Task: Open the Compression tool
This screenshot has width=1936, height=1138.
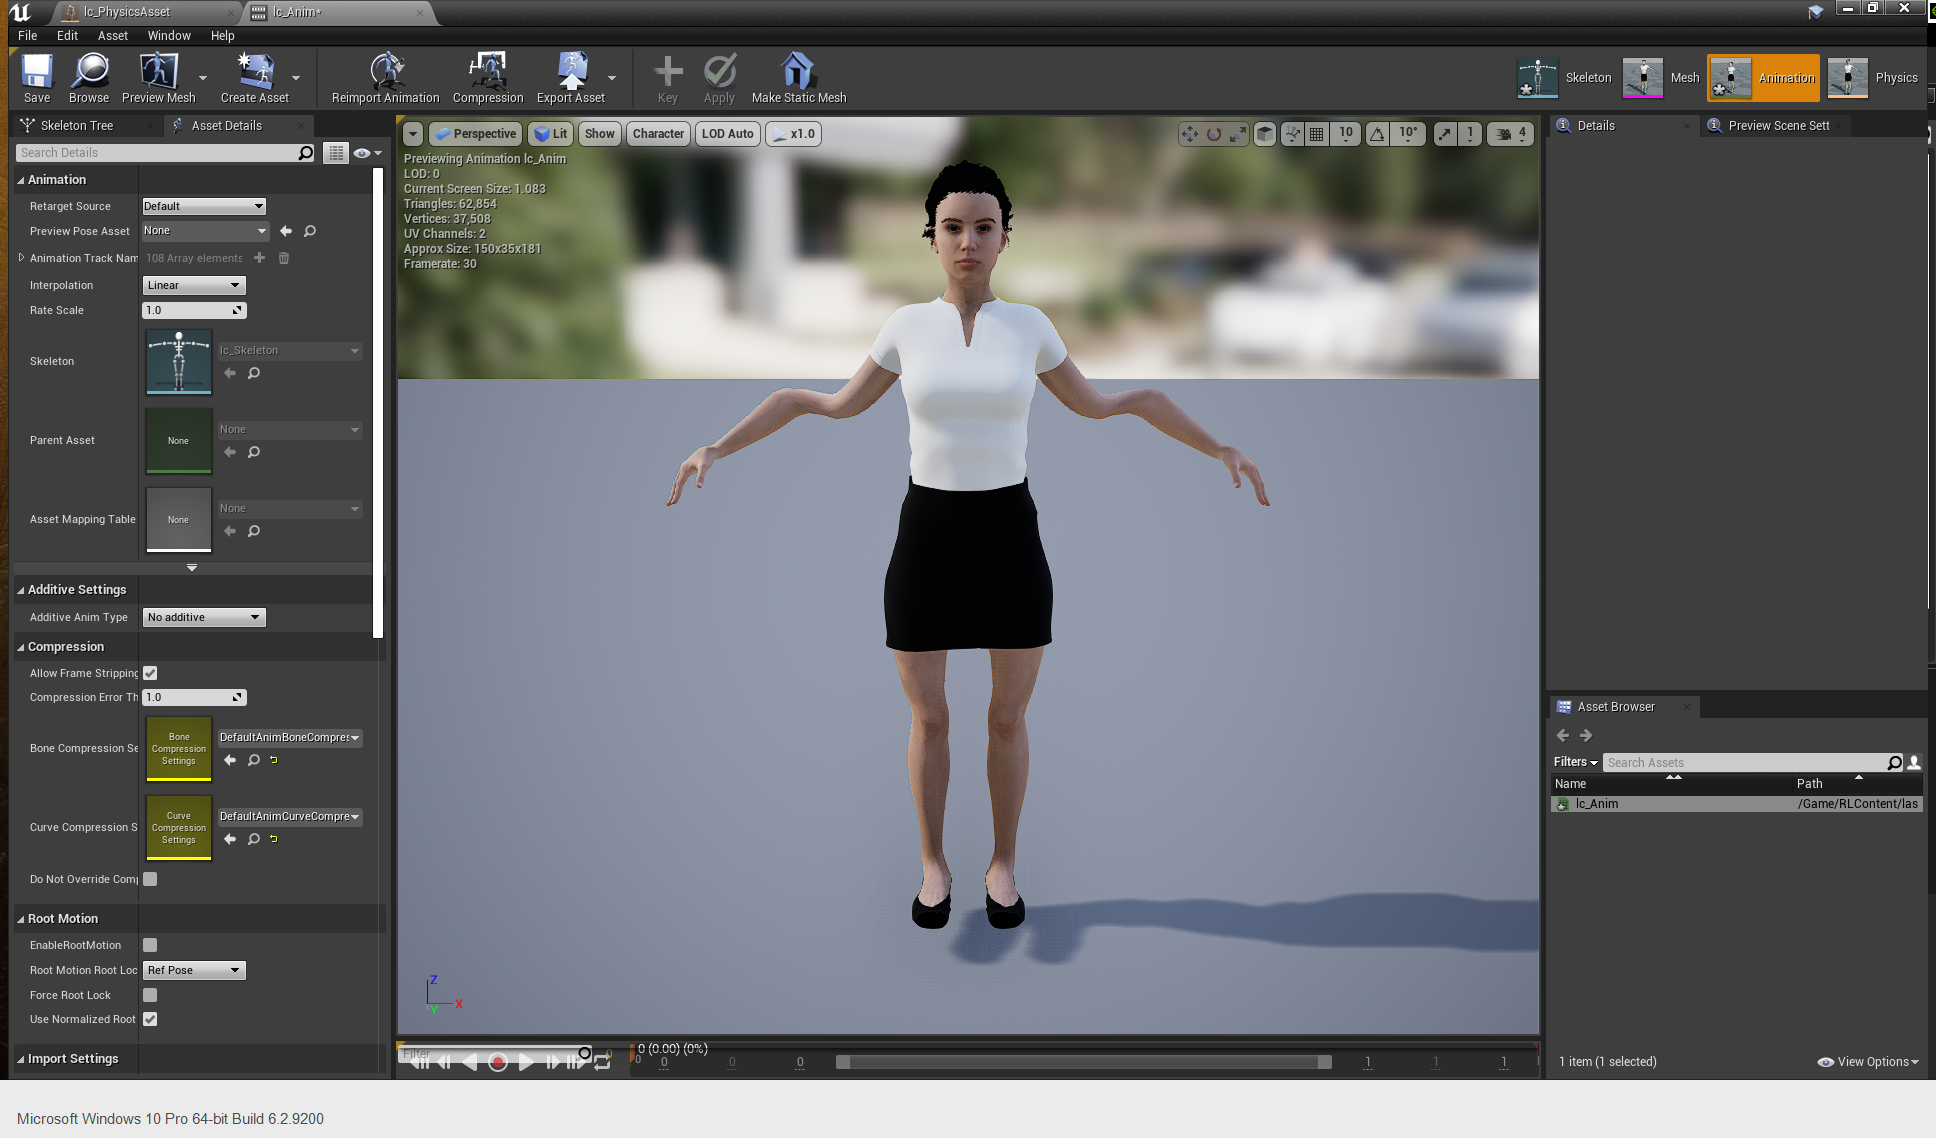Action: click(488, 78)
